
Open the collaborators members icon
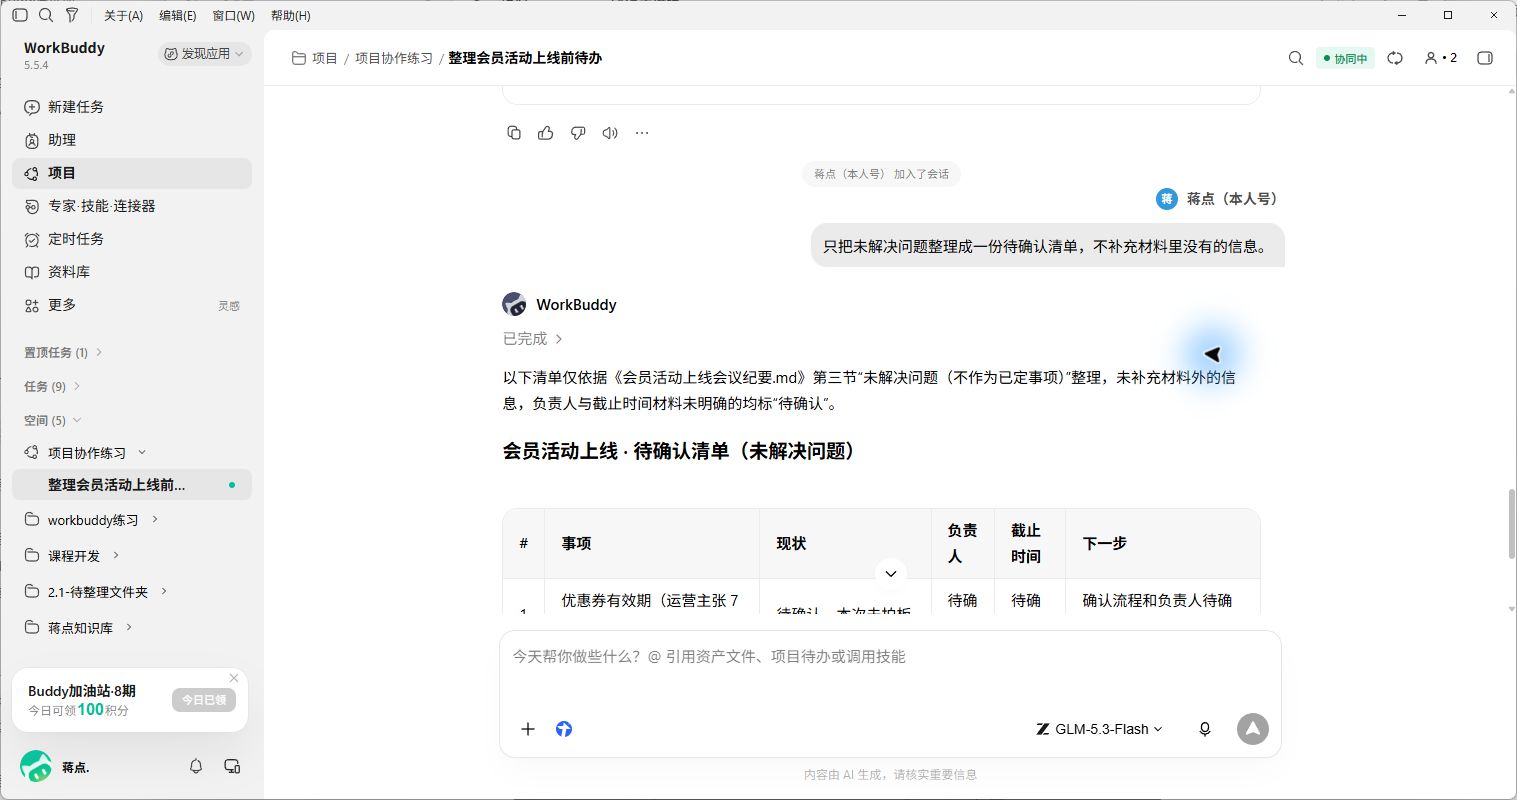coord(1440,58)
